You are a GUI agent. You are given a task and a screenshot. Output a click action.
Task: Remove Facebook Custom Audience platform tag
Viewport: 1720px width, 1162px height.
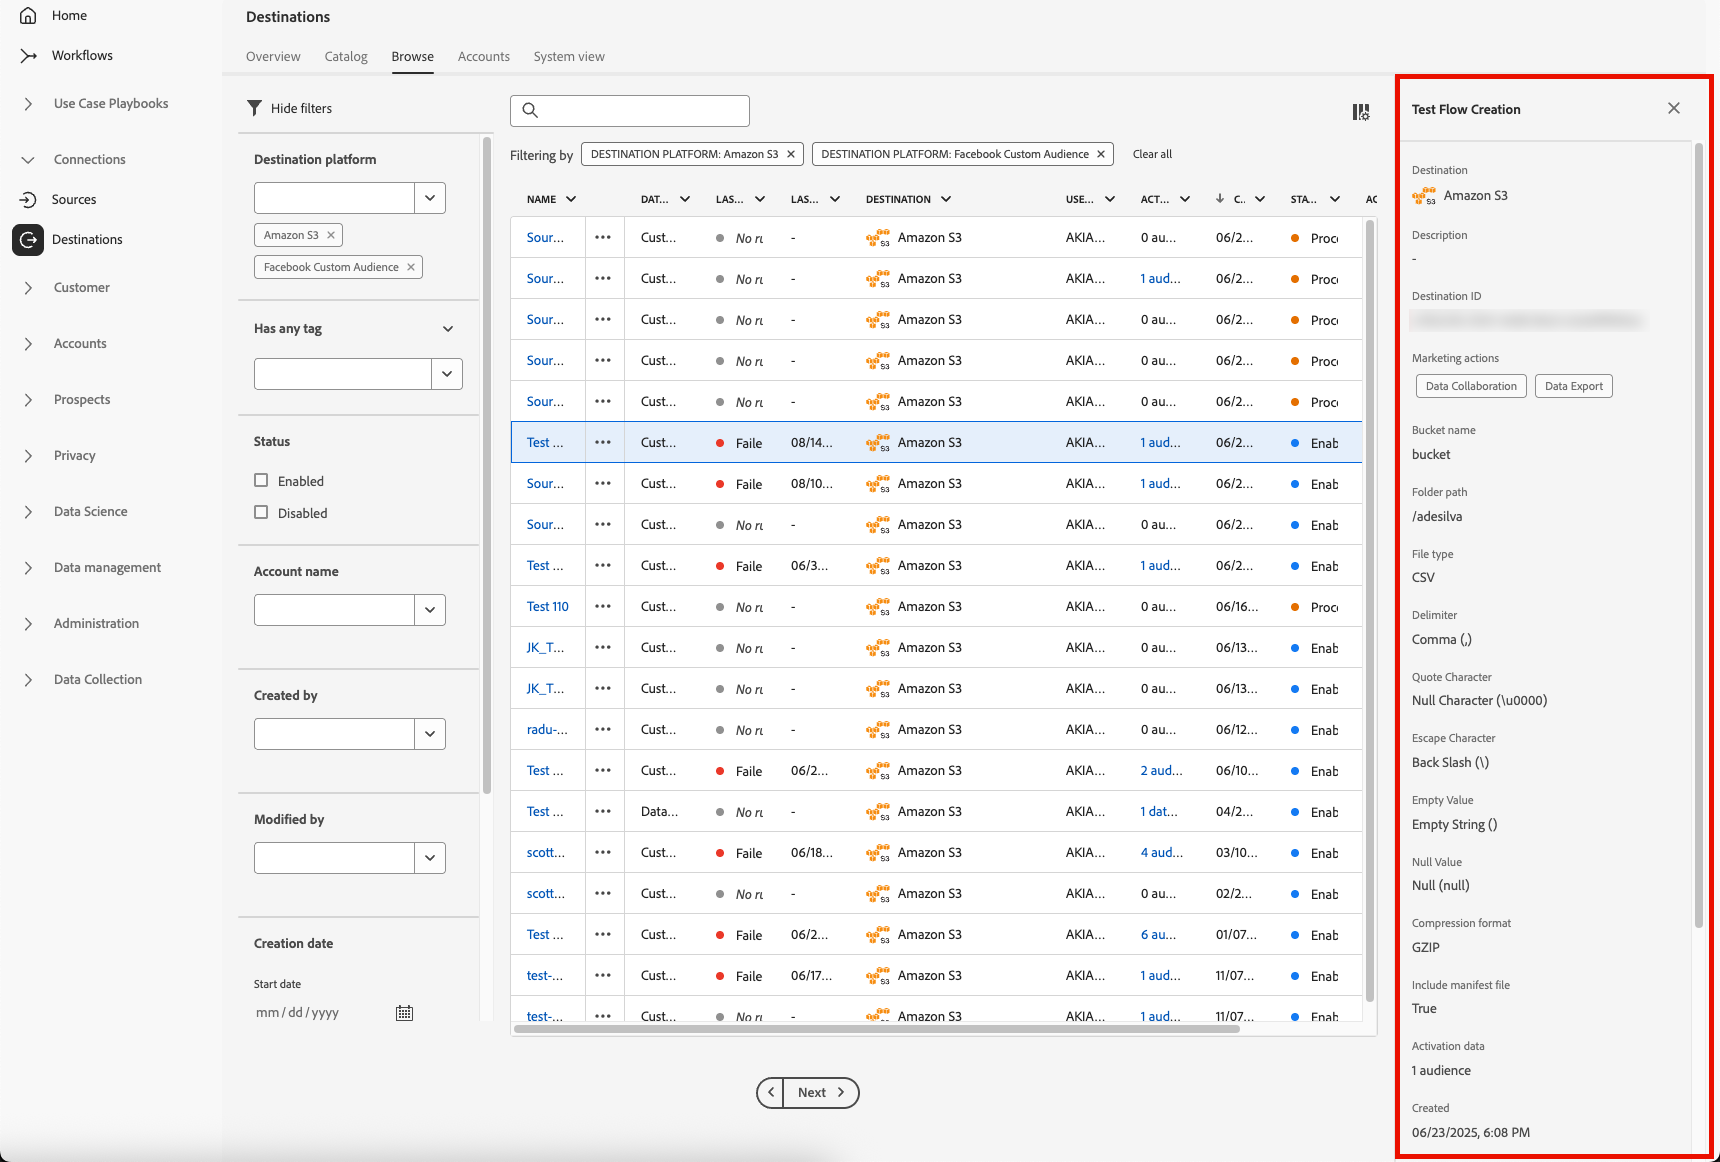pos(411,267)
